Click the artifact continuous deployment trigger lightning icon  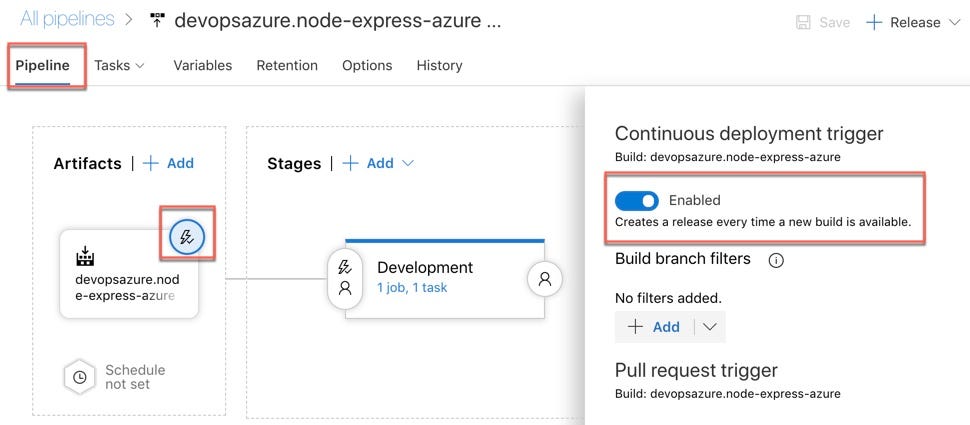187,236
